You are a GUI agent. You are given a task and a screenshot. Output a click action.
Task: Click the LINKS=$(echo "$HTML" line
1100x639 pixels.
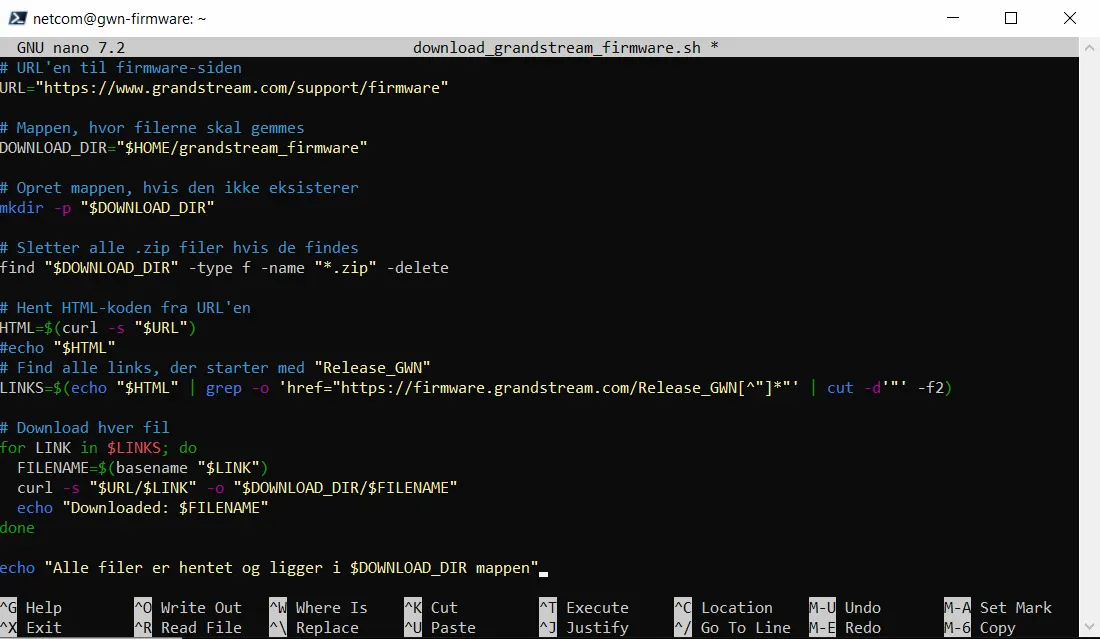[476, 388]
